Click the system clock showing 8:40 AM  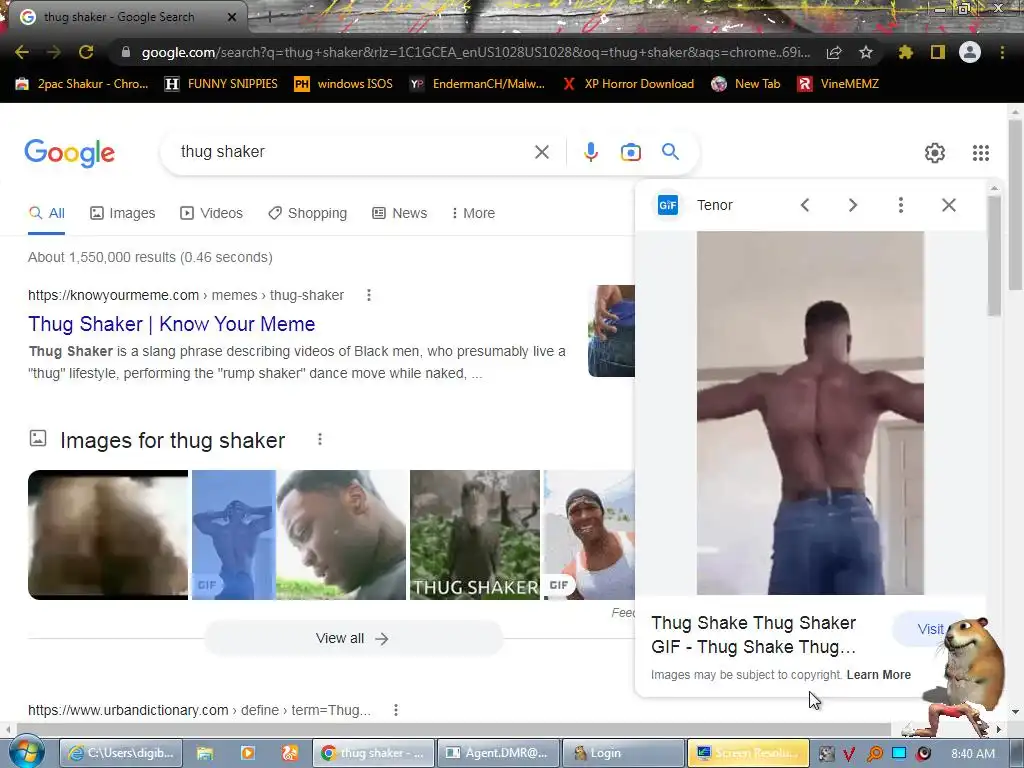(x=973, y=754)
